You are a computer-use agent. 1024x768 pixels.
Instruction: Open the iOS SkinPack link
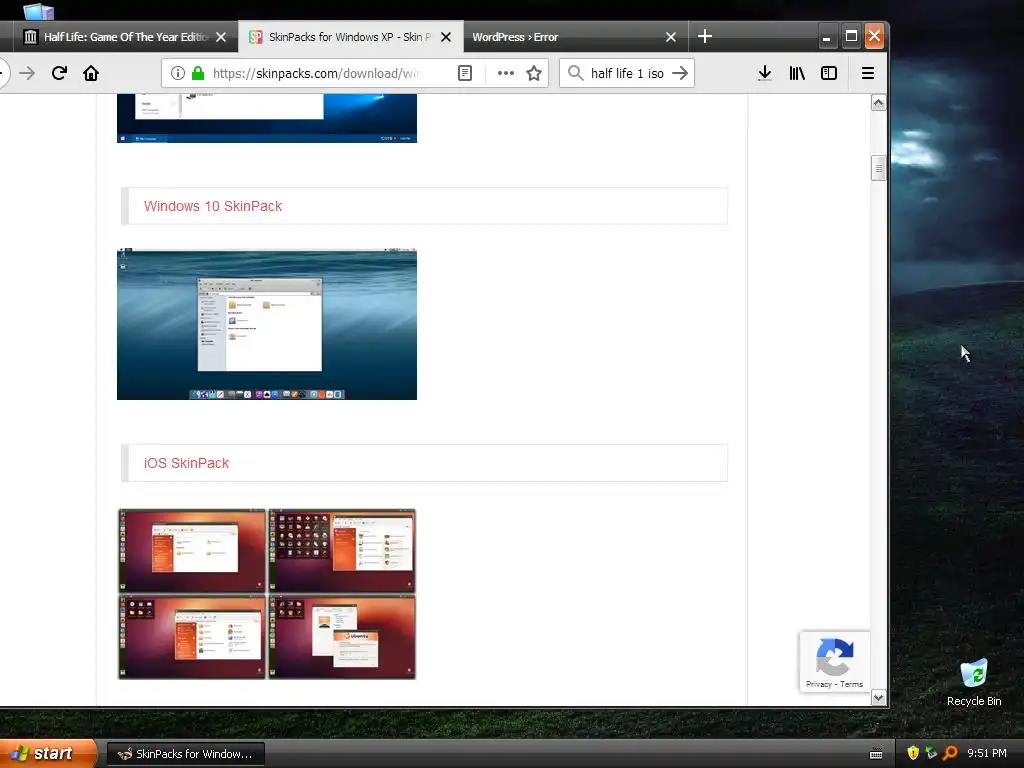point(186,463)
